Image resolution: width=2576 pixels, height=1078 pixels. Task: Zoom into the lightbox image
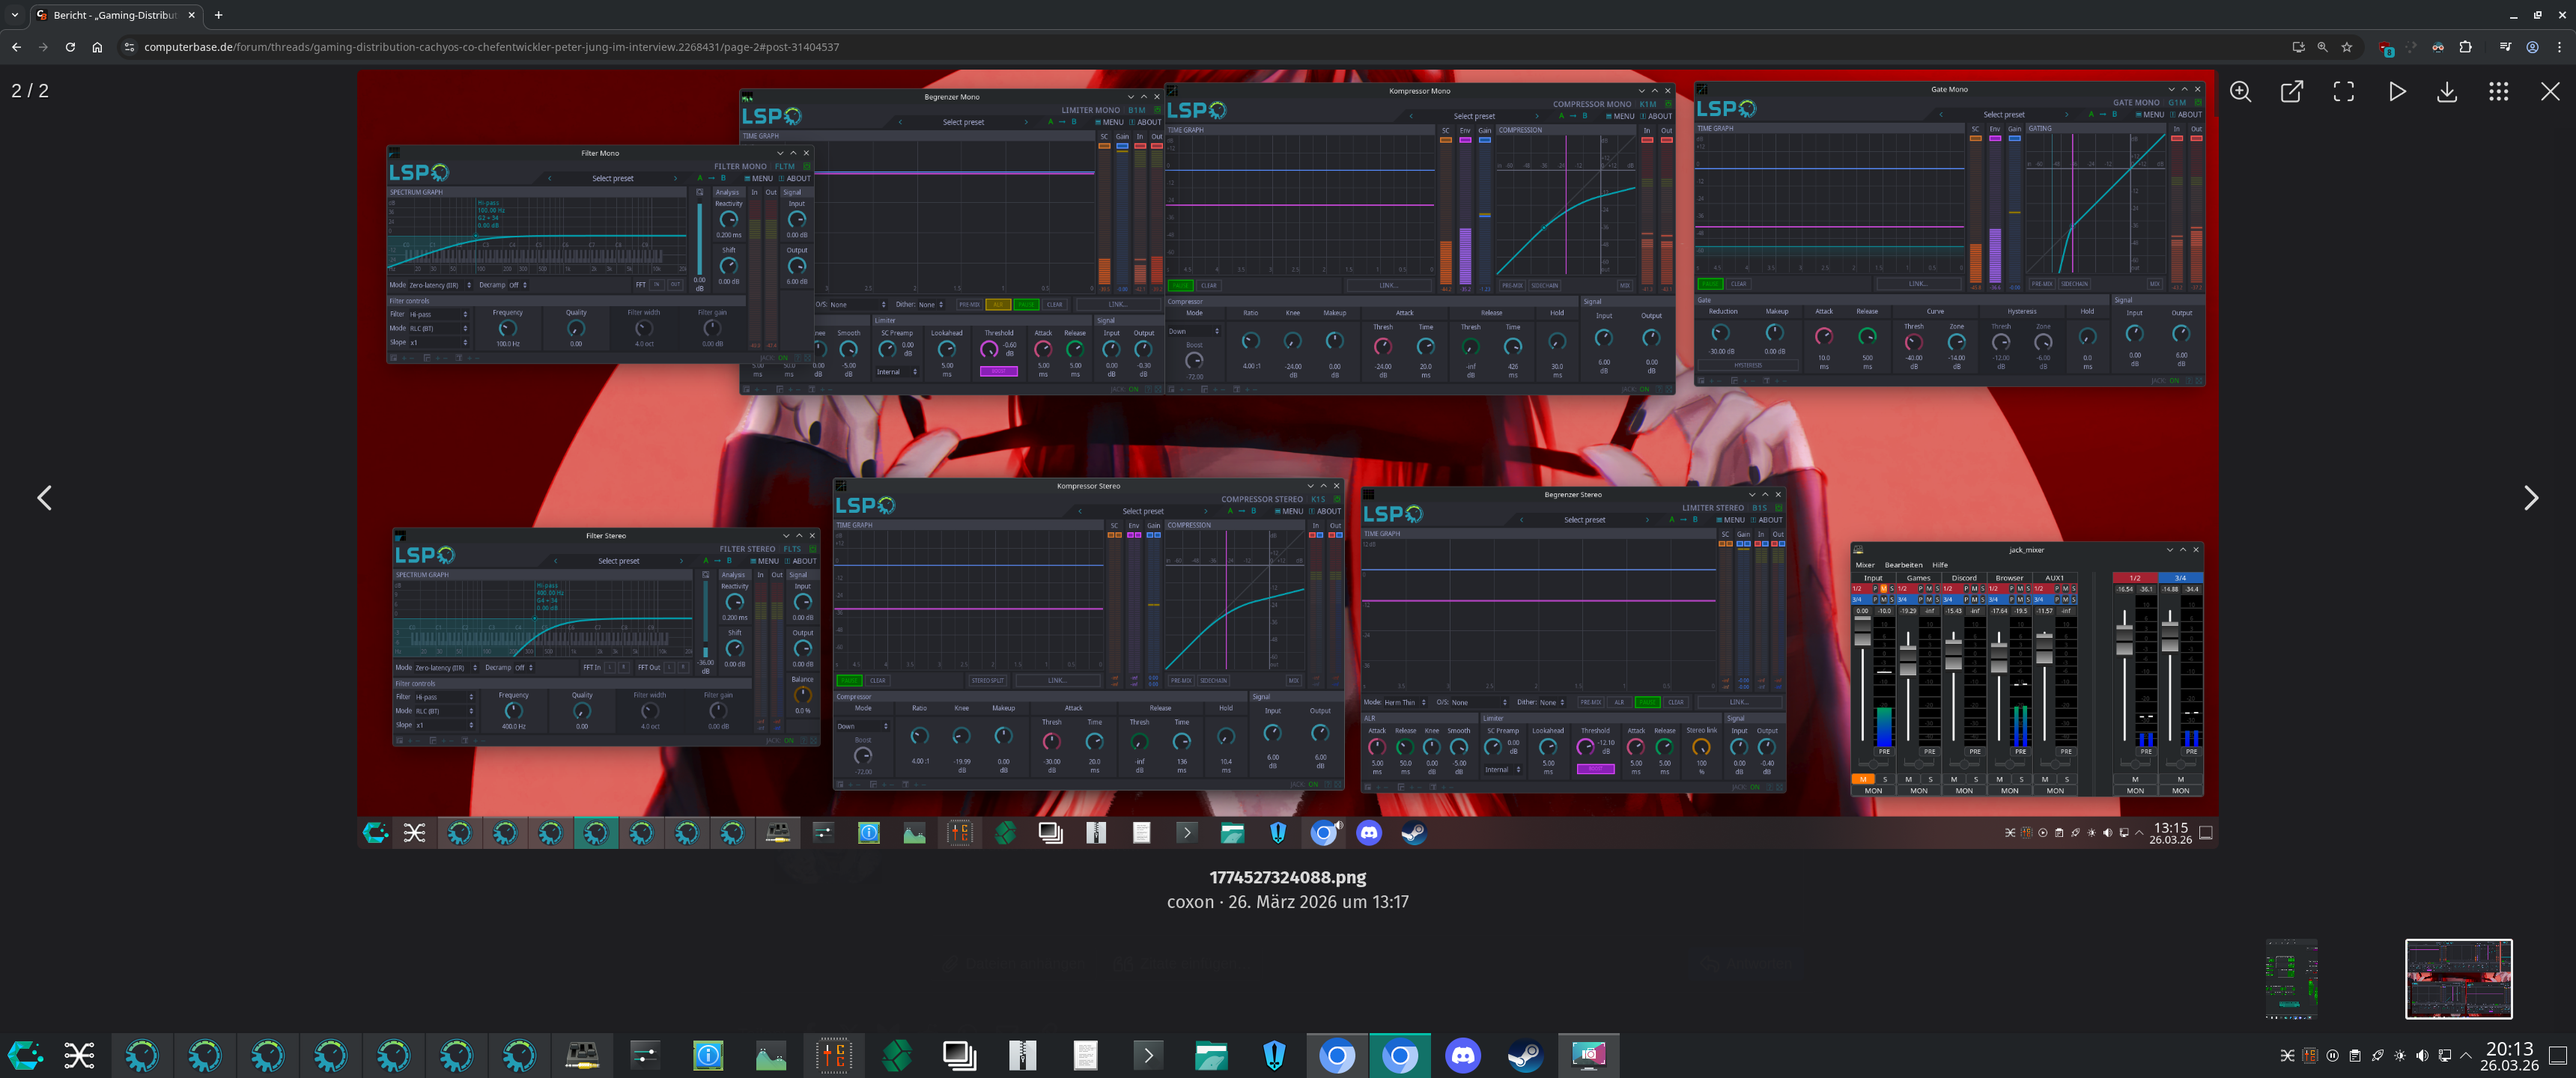tap(2240, 92)
